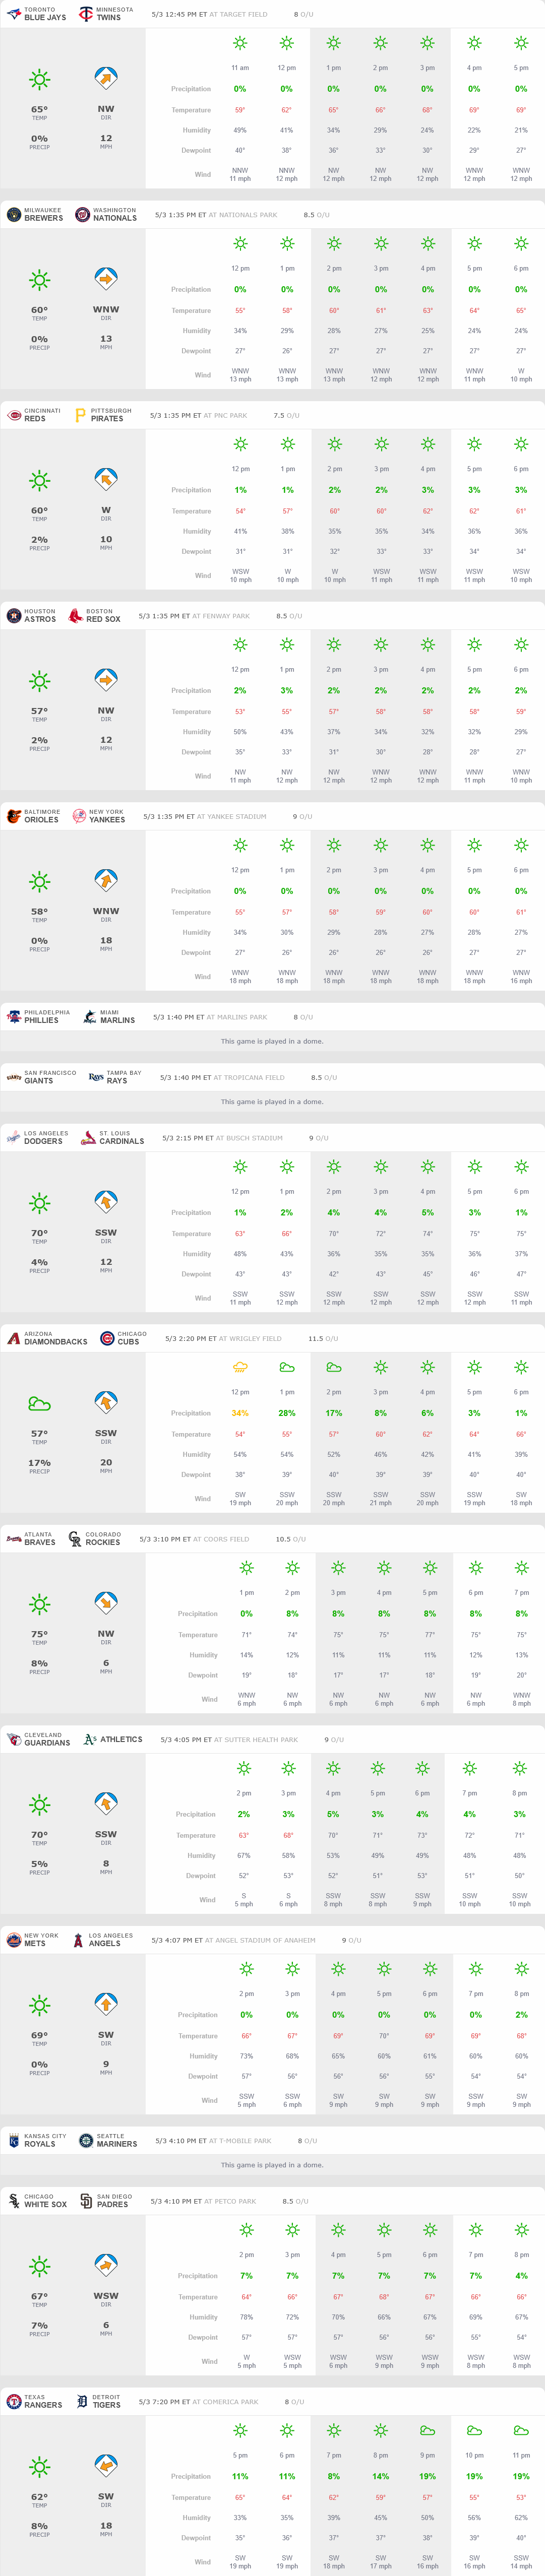Screen dimensions: 545x2576
Task: Click the SW wind direction icon for Rangers-Tigers
Action: tap(106, 2465)
